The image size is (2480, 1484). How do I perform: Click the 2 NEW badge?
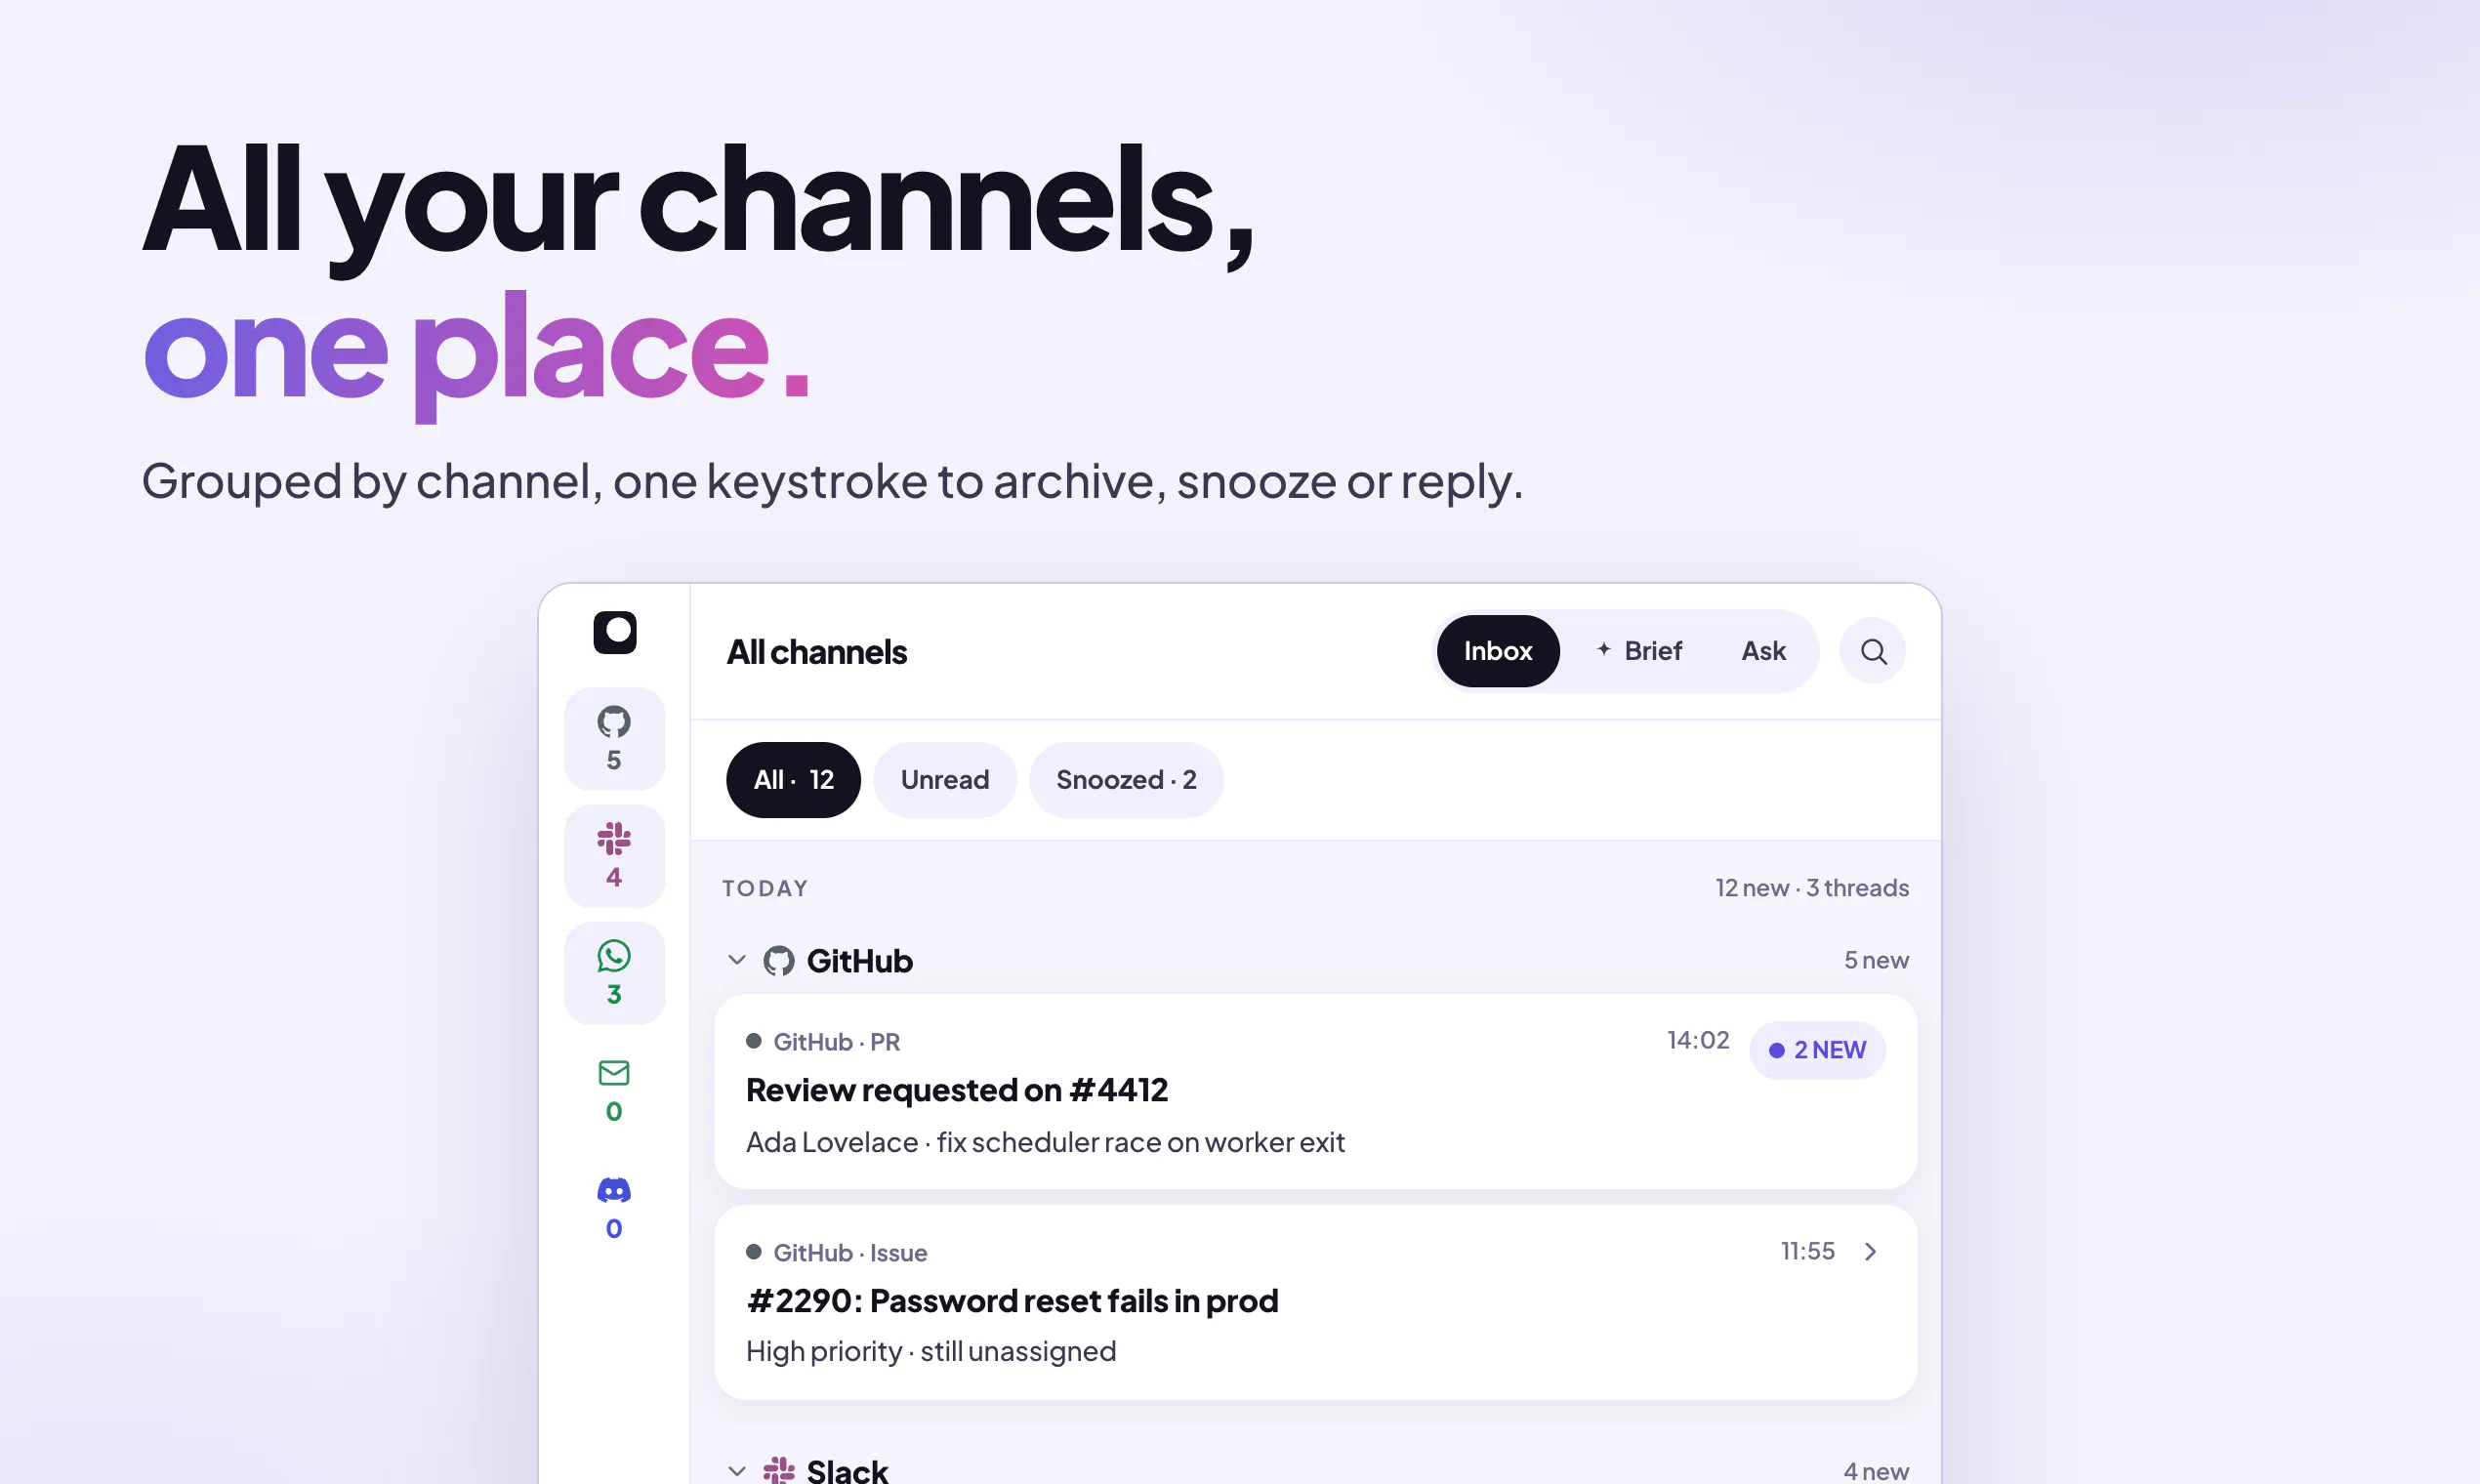(1817, 1050)
